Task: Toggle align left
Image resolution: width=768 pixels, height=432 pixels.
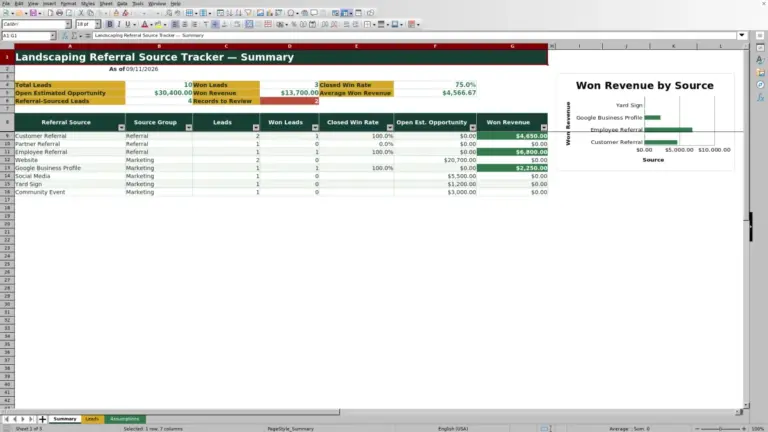Action: tap(175, 24)
